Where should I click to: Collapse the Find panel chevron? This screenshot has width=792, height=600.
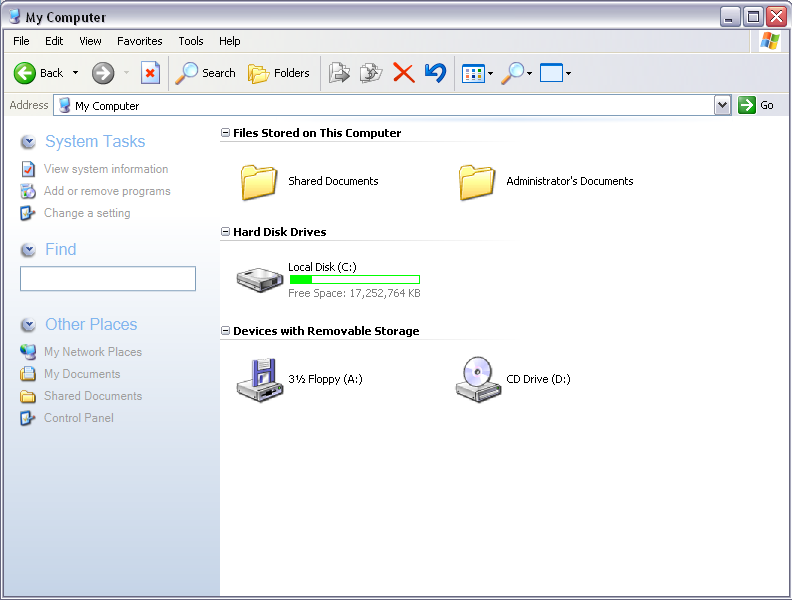(28, 249)
